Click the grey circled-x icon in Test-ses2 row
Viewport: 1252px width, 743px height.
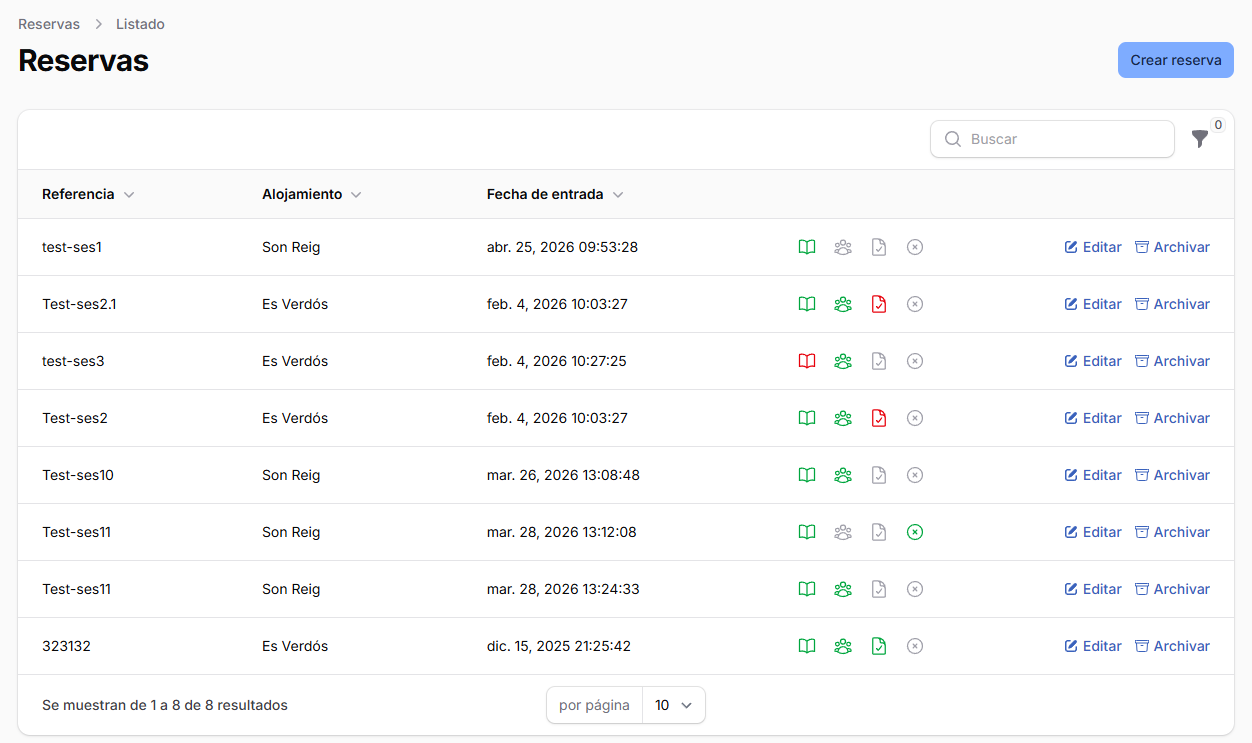click(914, 418)
